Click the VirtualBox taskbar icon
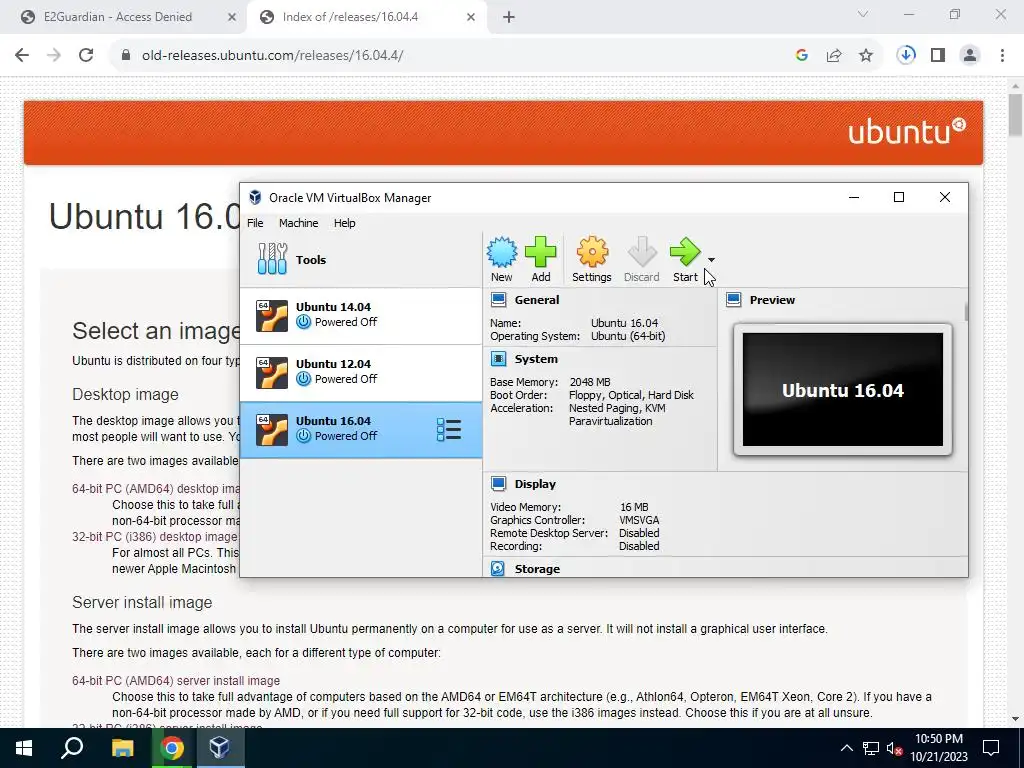Screen dimensions: 1024x768 (219, 748)
